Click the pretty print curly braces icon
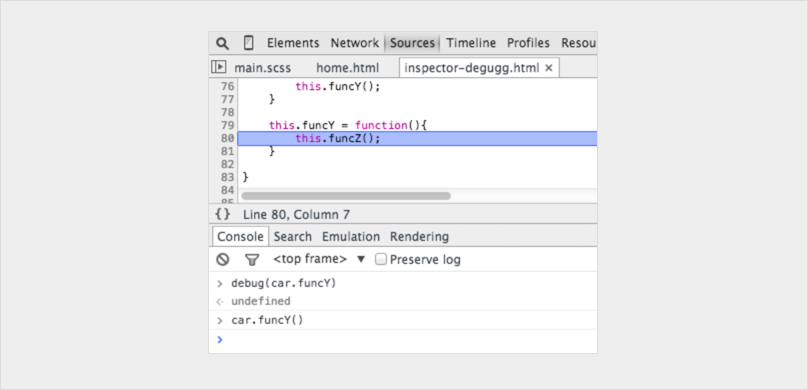 tap(223, 214)
